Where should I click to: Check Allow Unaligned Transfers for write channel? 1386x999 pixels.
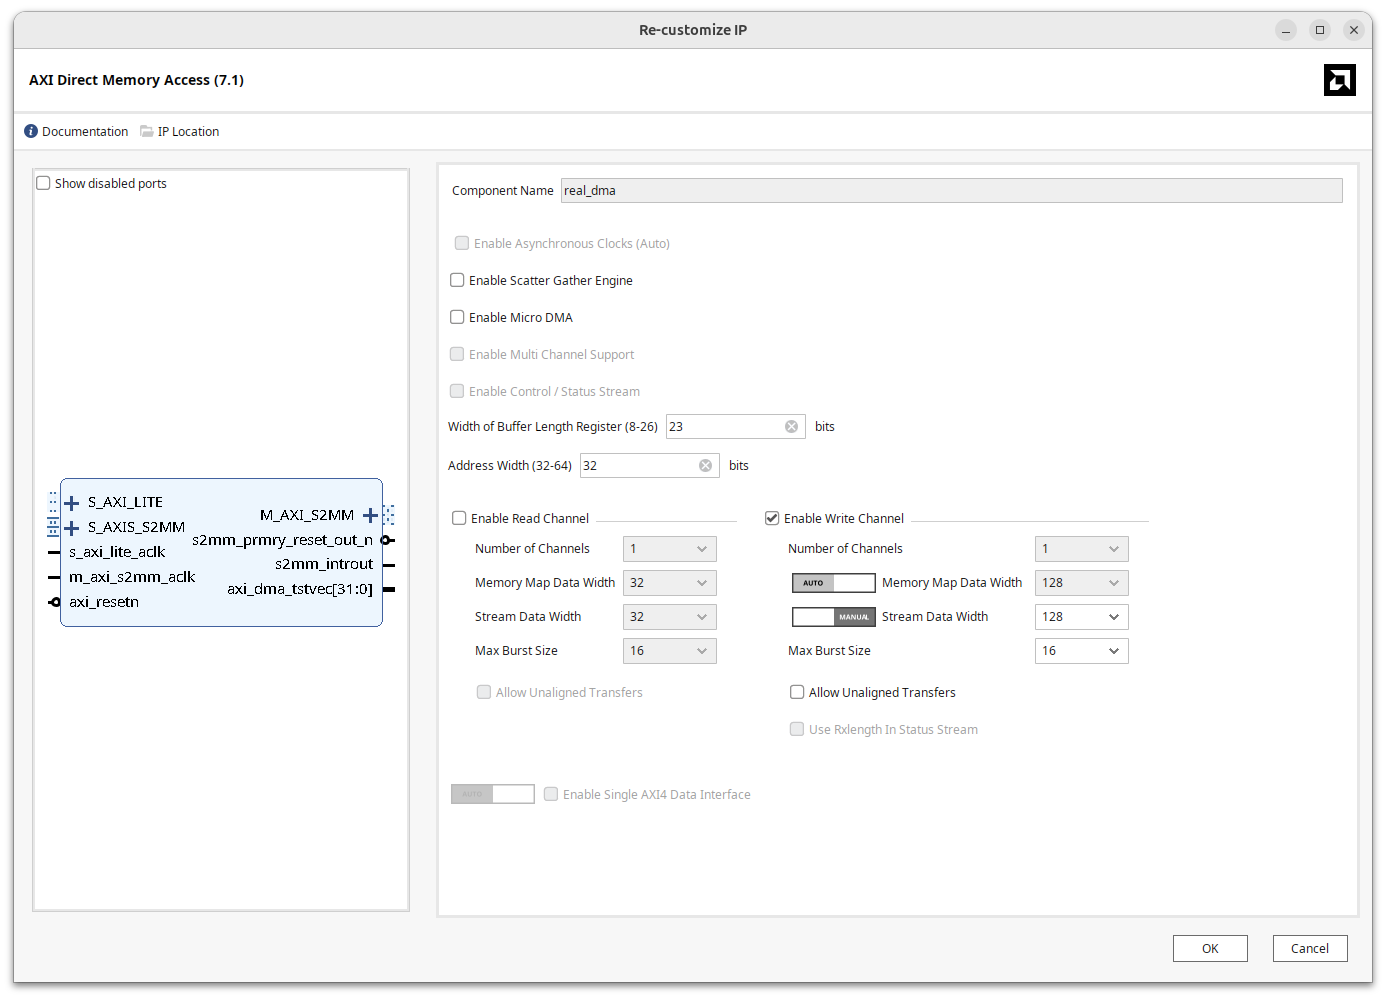tap(797, 692)
